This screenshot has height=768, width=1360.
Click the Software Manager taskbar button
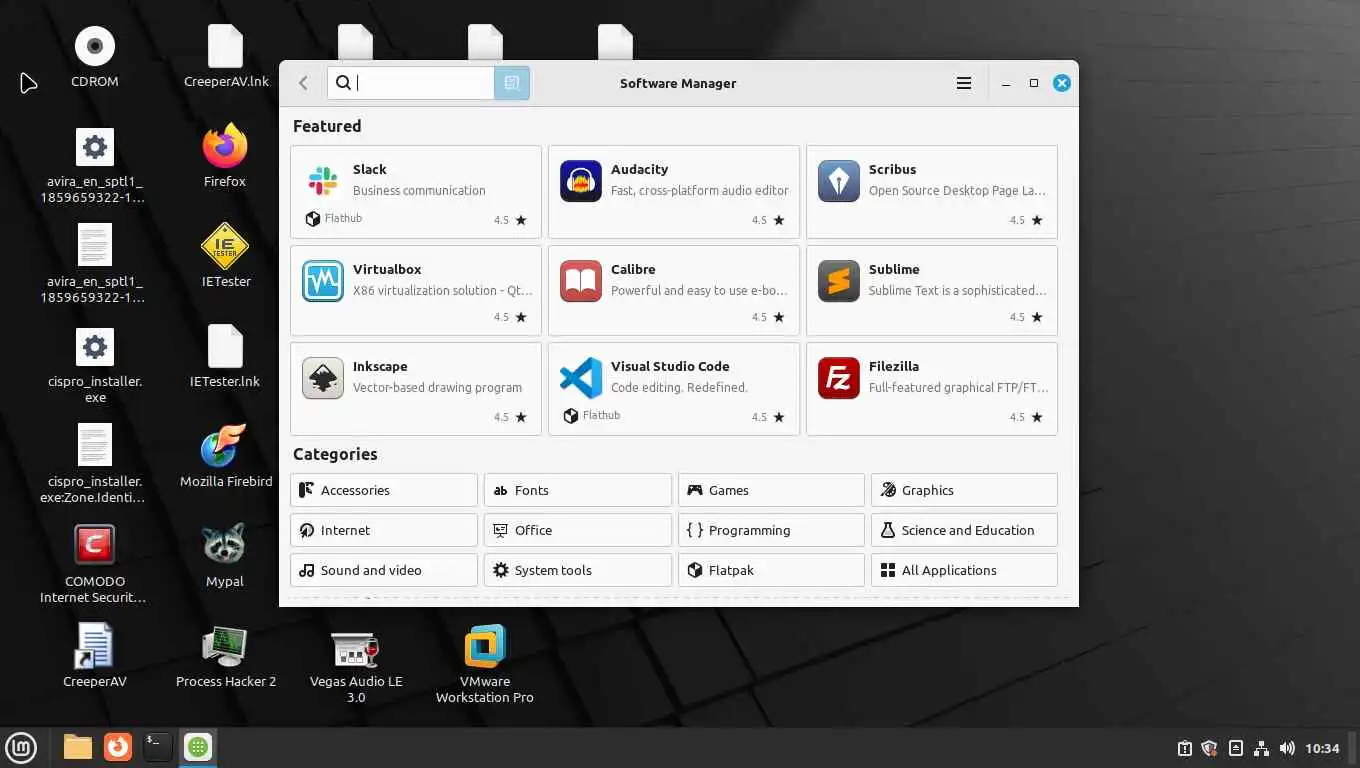click(x=198, y=746)
